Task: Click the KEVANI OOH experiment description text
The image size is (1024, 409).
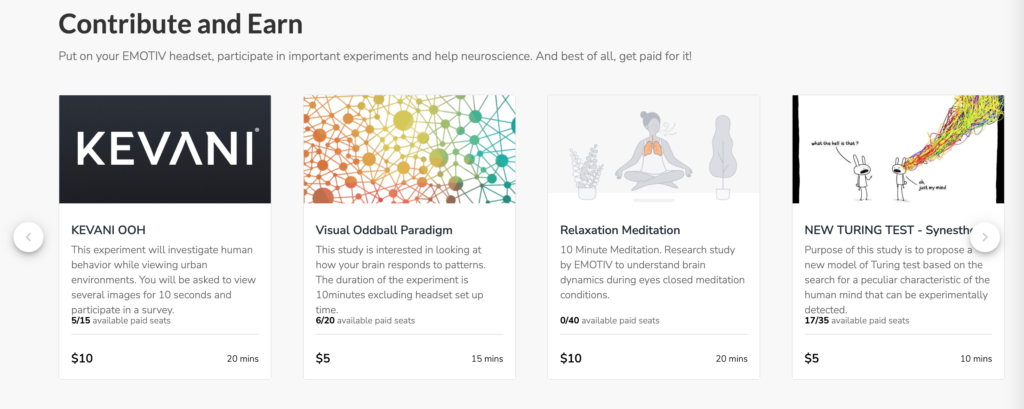Action: (x=162, y=280)
